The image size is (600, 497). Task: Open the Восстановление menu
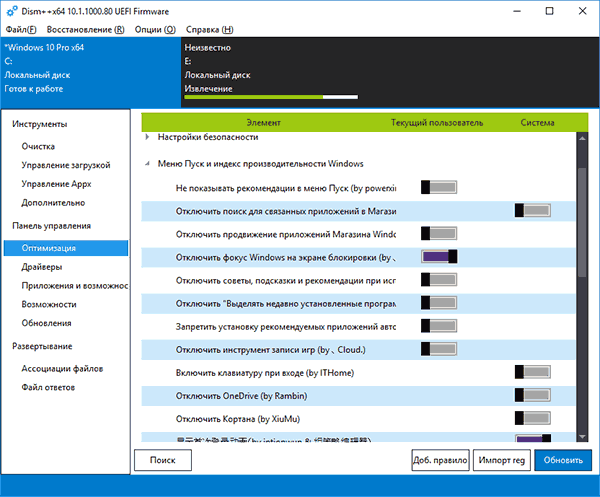click(x=85, y=29)
